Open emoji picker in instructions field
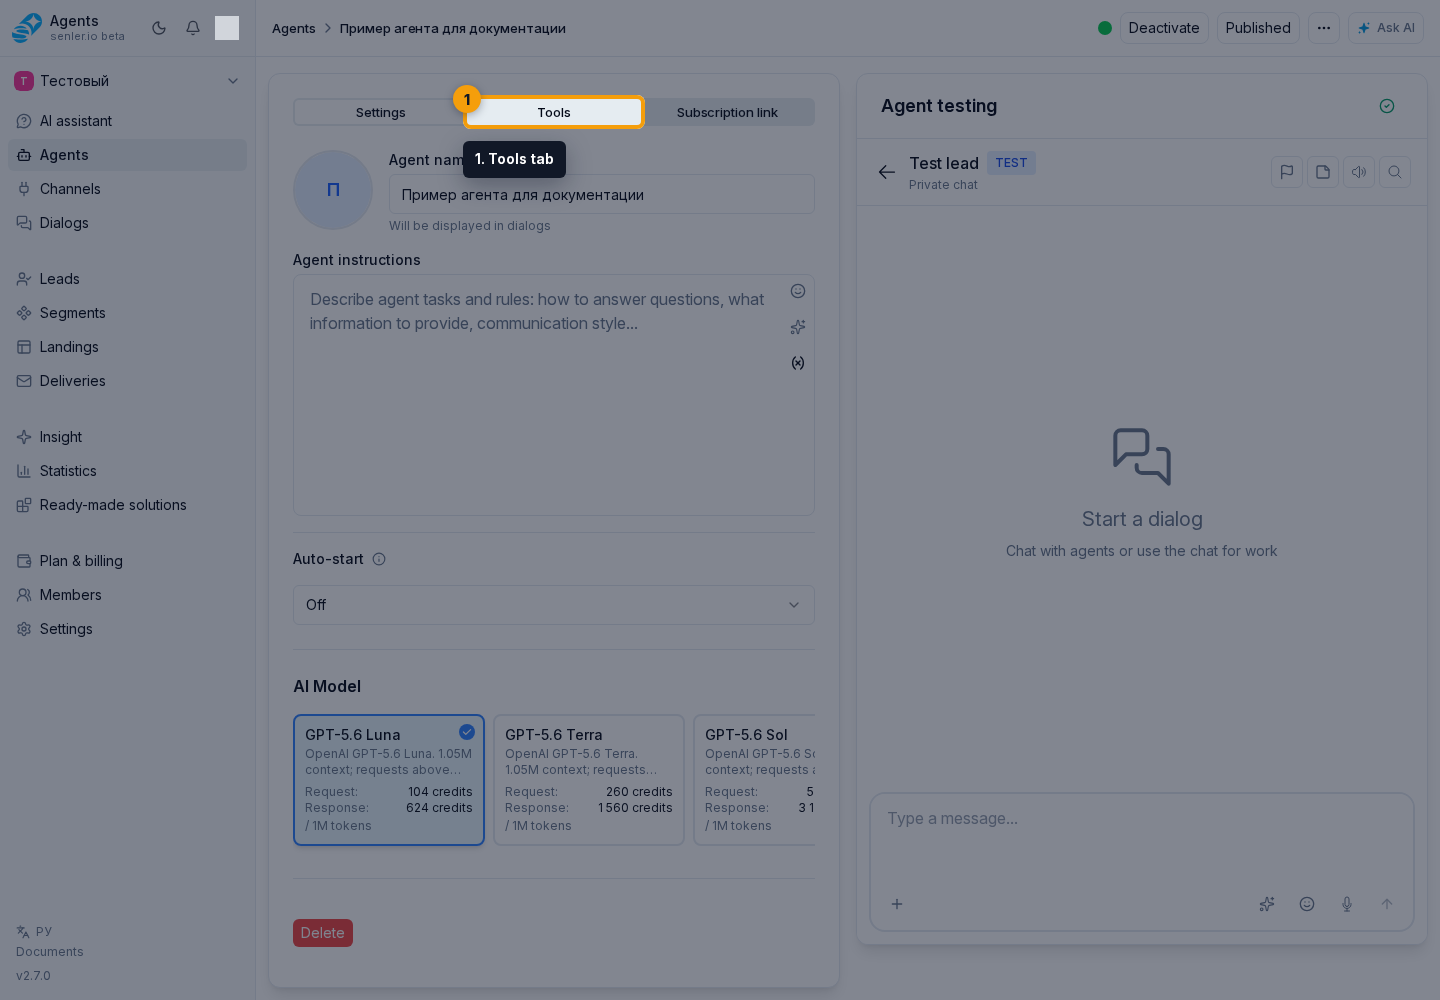The image size is (1440, 1000). [798, 291]
